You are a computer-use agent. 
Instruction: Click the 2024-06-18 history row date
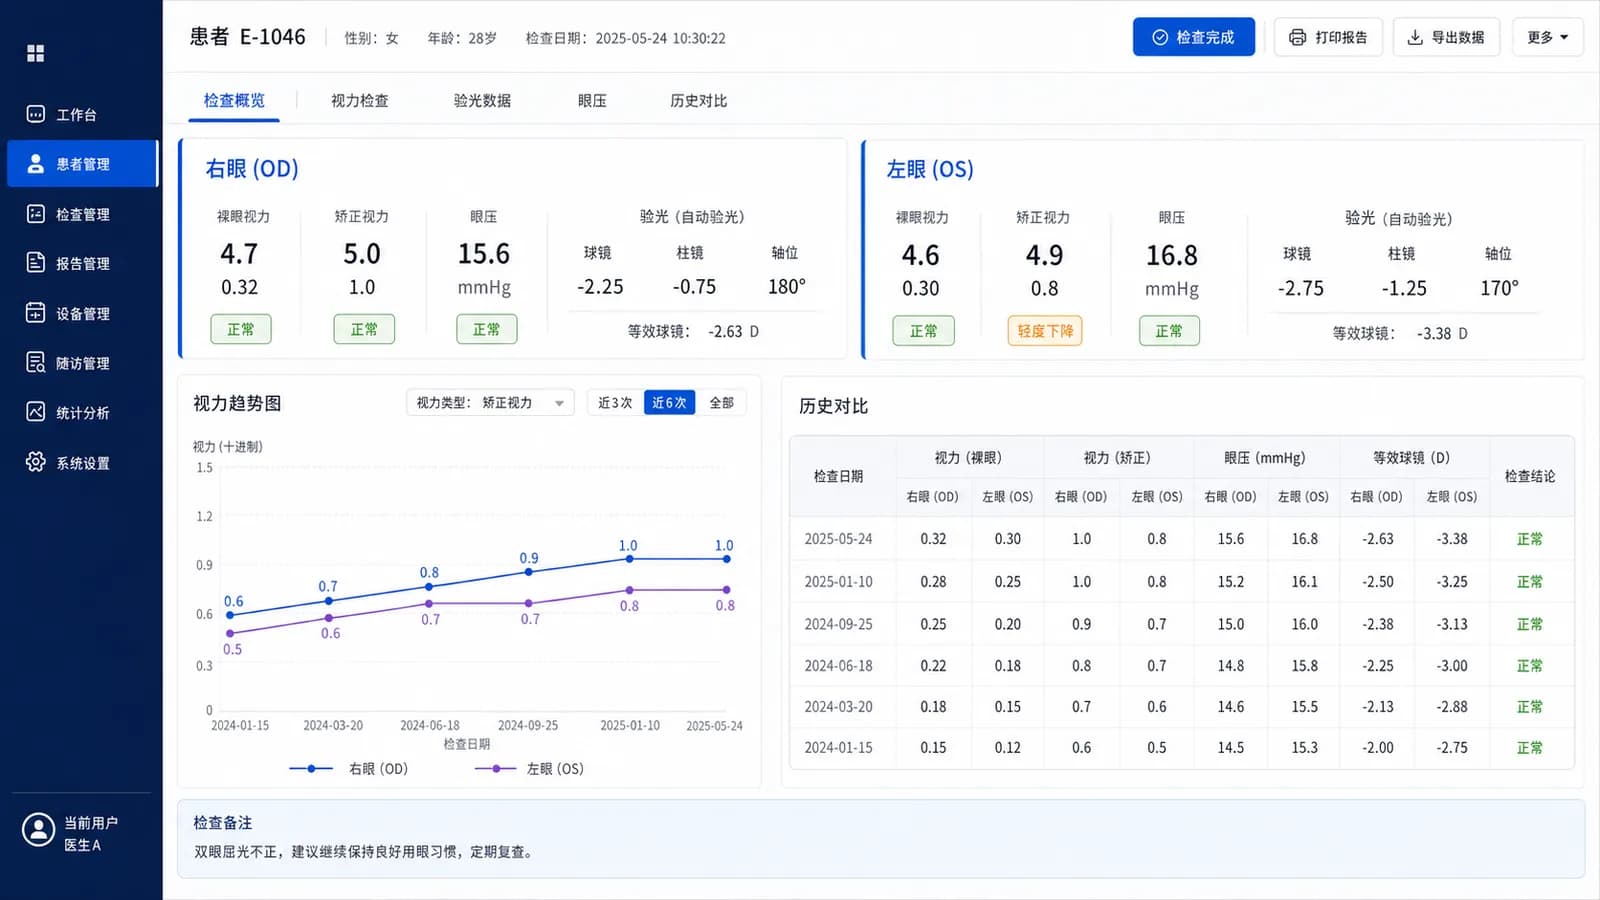838,665
